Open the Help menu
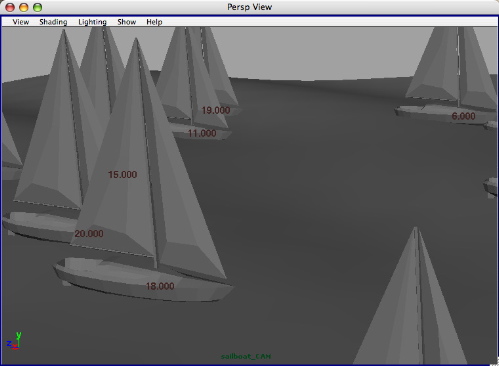The height and width of the screenshot is (366, 499). click(154, 22)
